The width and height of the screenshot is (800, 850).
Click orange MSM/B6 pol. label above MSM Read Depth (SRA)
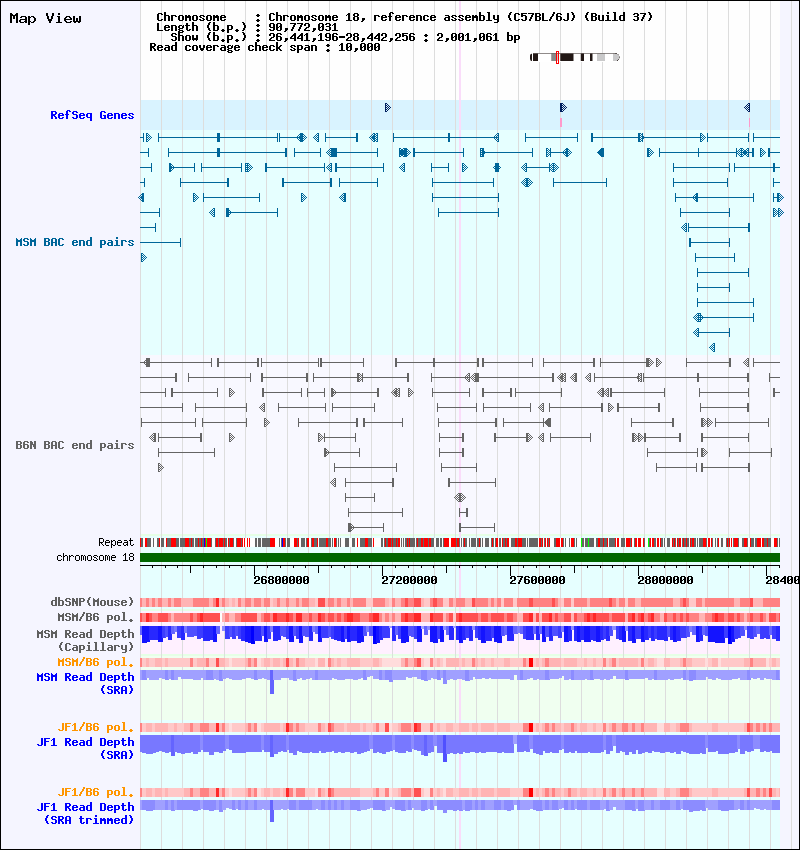95,662
